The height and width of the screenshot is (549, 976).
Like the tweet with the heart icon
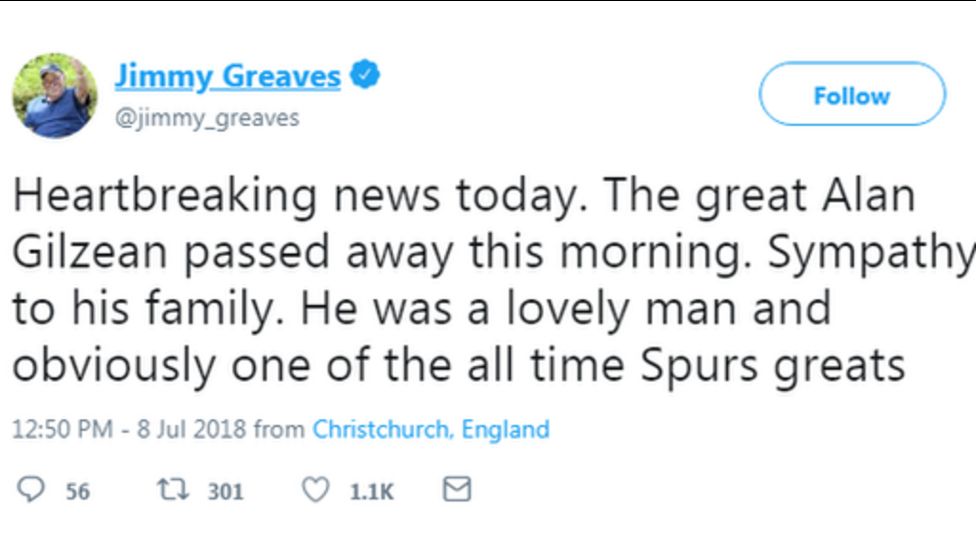tap(316, 490)
